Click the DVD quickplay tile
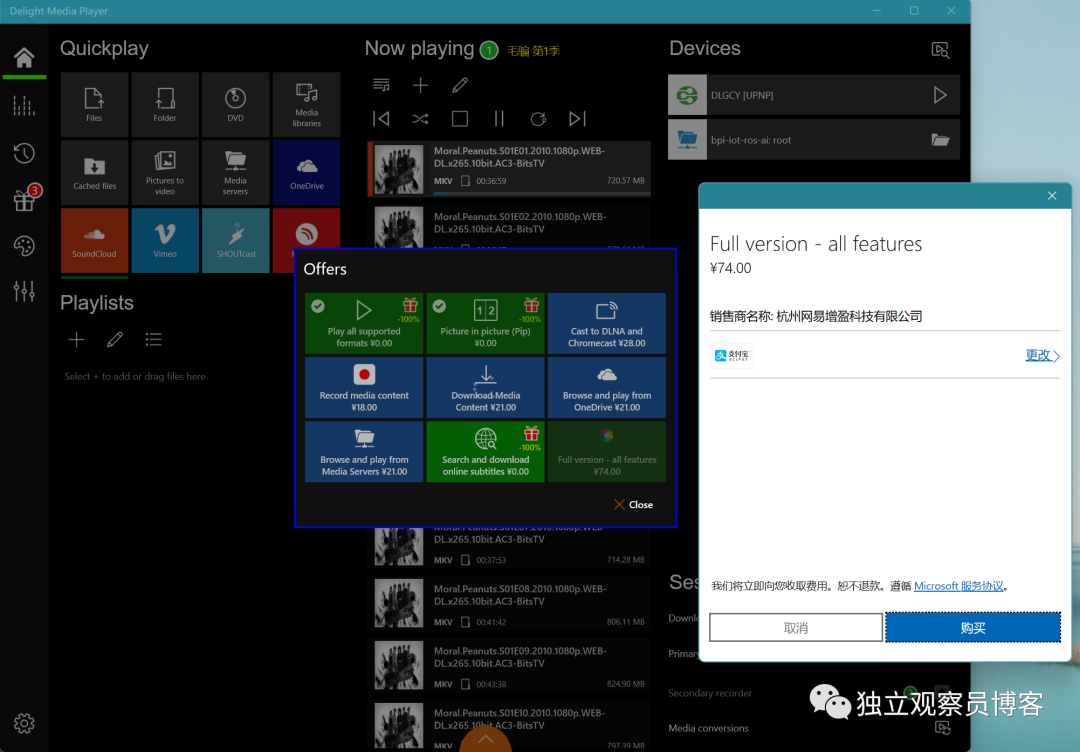Image resolution: width=1080 pixels, height=752 pixels. [x=236, y=105]
